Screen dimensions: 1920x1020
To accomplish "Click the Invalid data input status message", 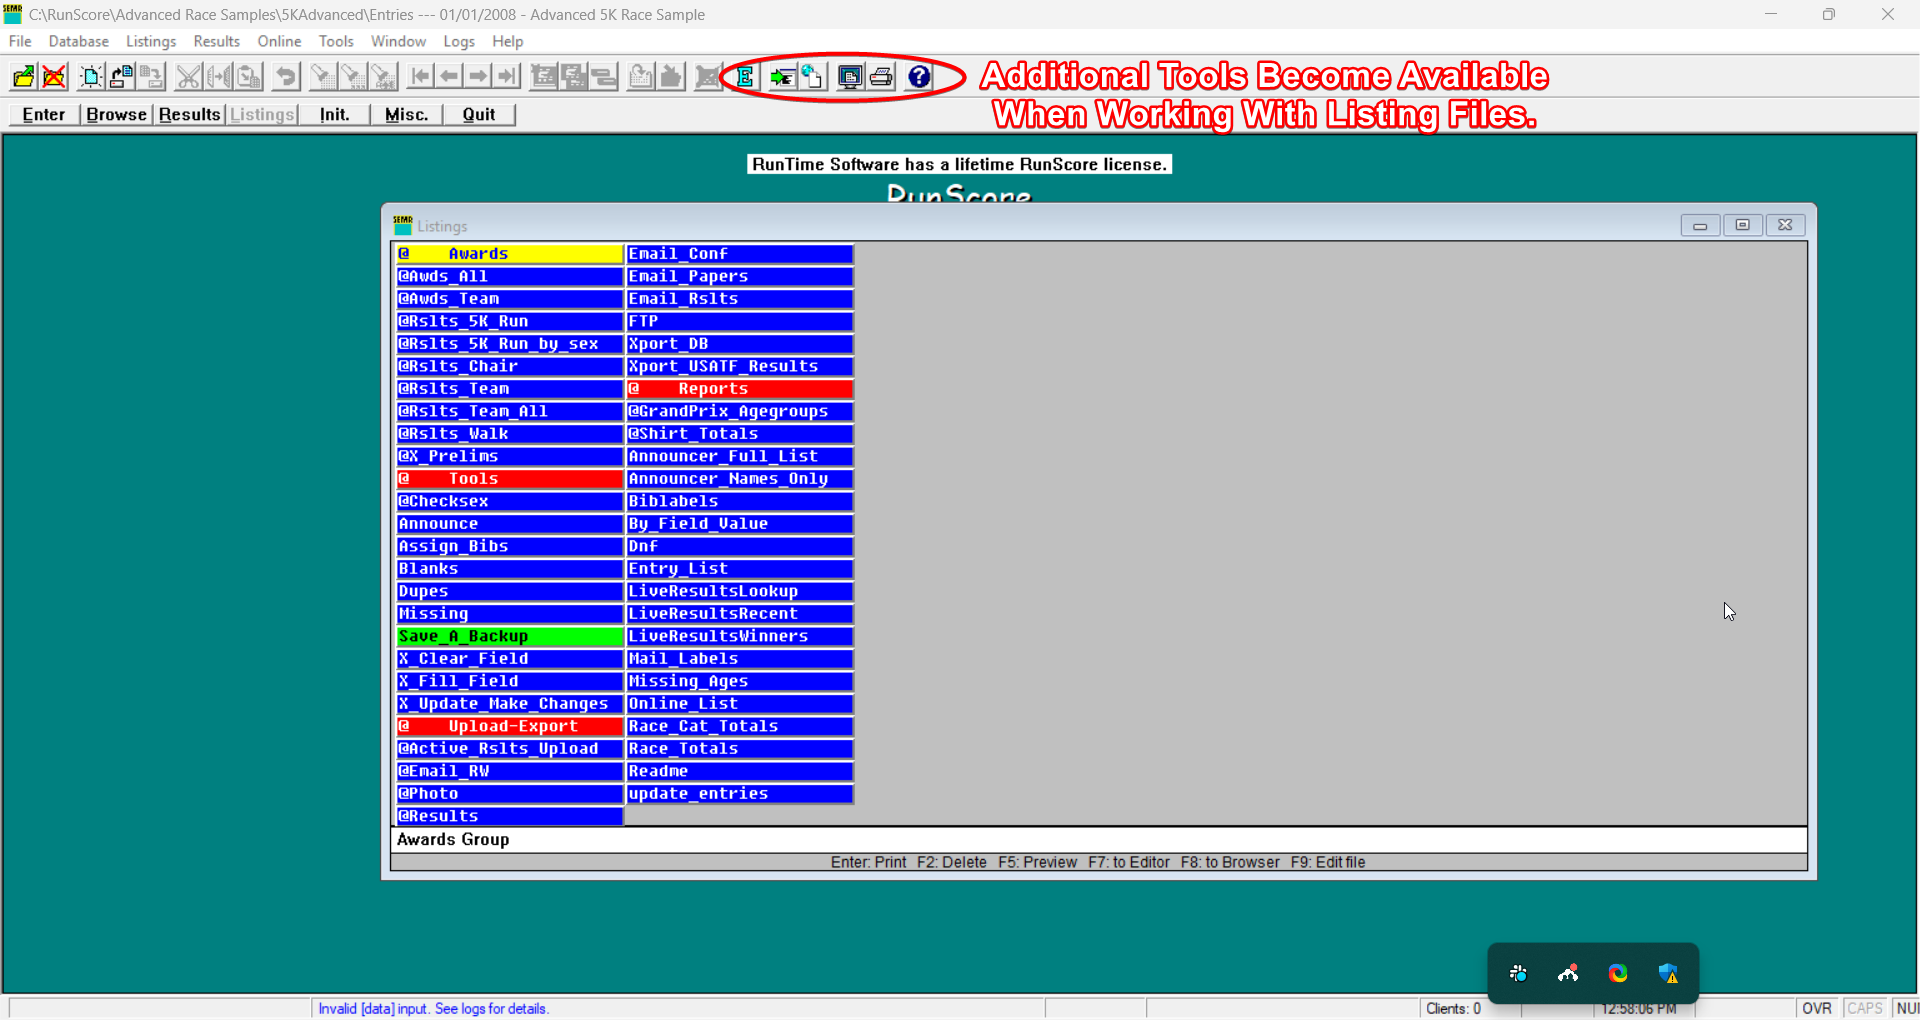I will 433,1008.
